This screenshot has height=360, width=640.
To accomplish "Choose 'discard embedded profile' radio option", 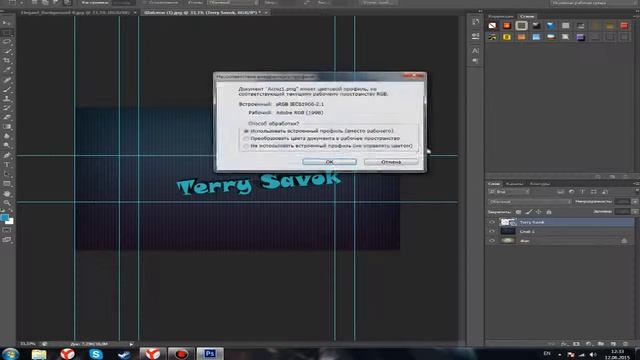I will pos(246,146).
